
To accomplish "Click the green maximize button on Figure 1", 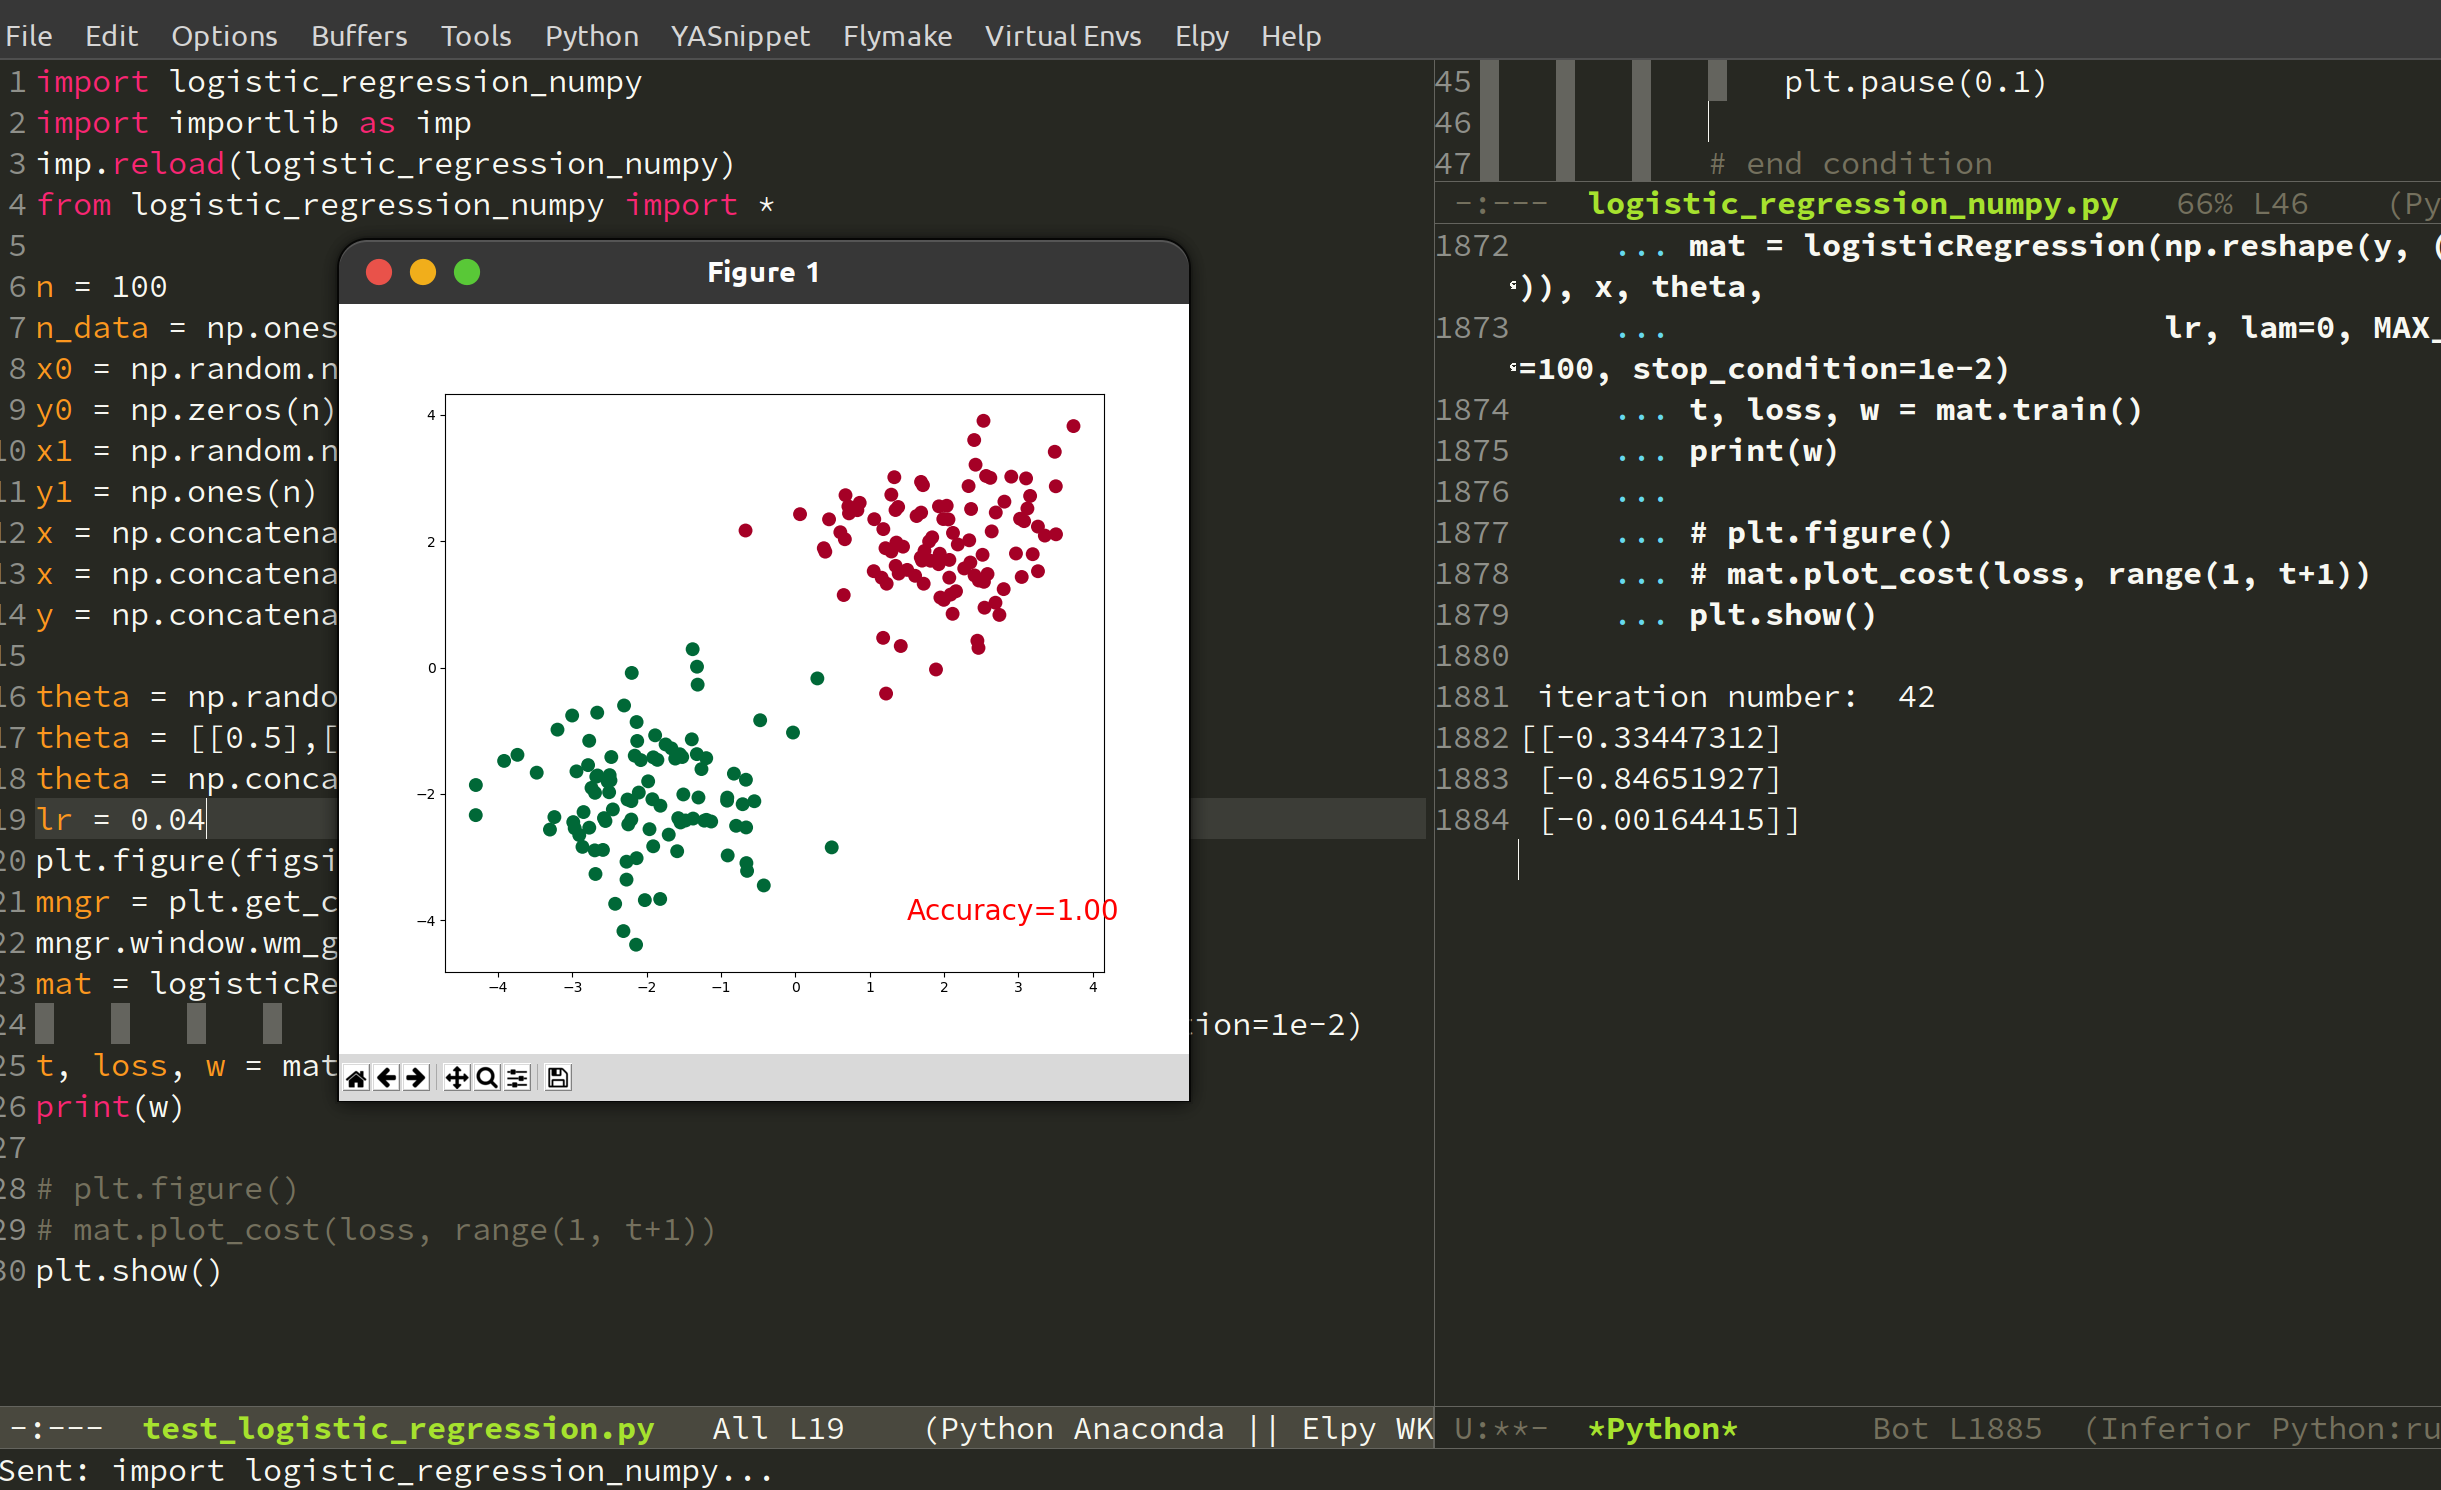I will pos(467,272).
